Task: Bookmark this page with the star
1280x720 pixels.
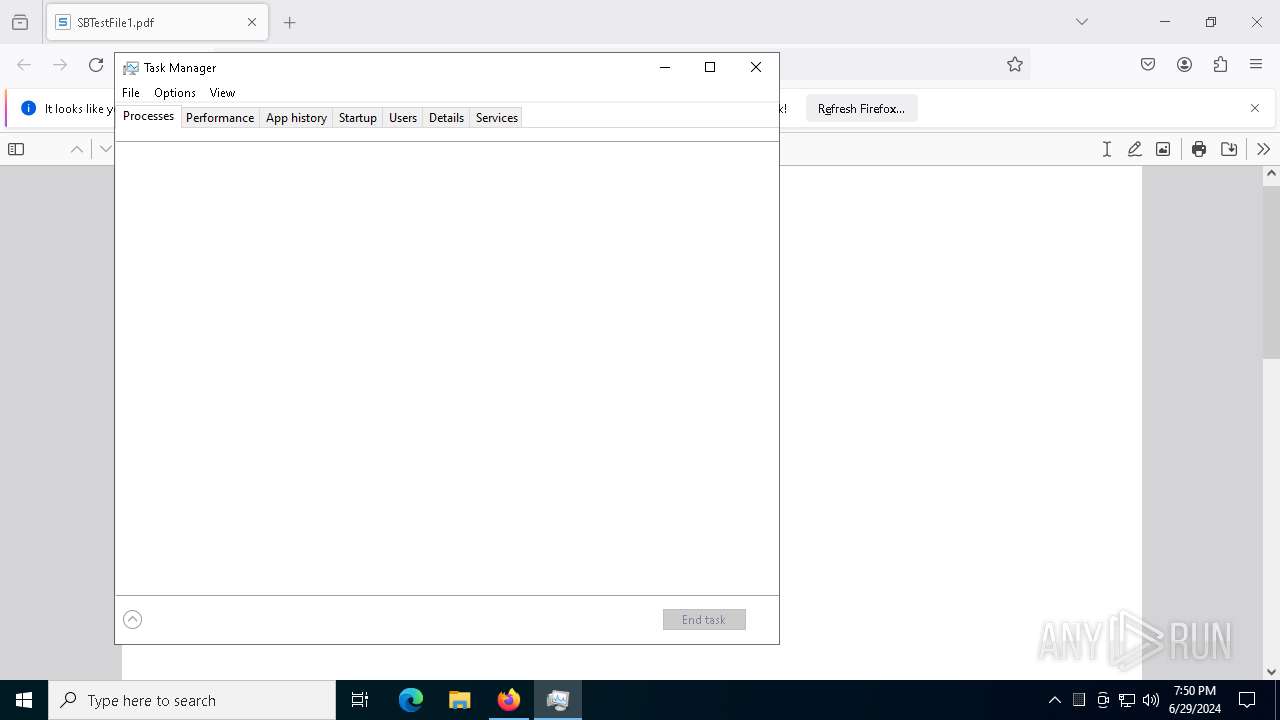Action: click(1015, 65)
